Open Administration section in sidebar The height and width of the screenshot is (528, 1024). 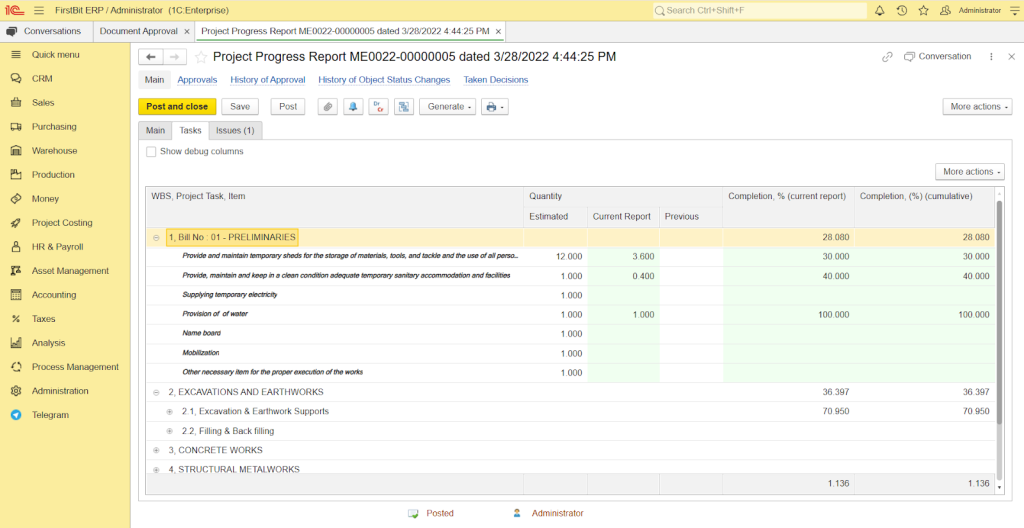(60, 391)
